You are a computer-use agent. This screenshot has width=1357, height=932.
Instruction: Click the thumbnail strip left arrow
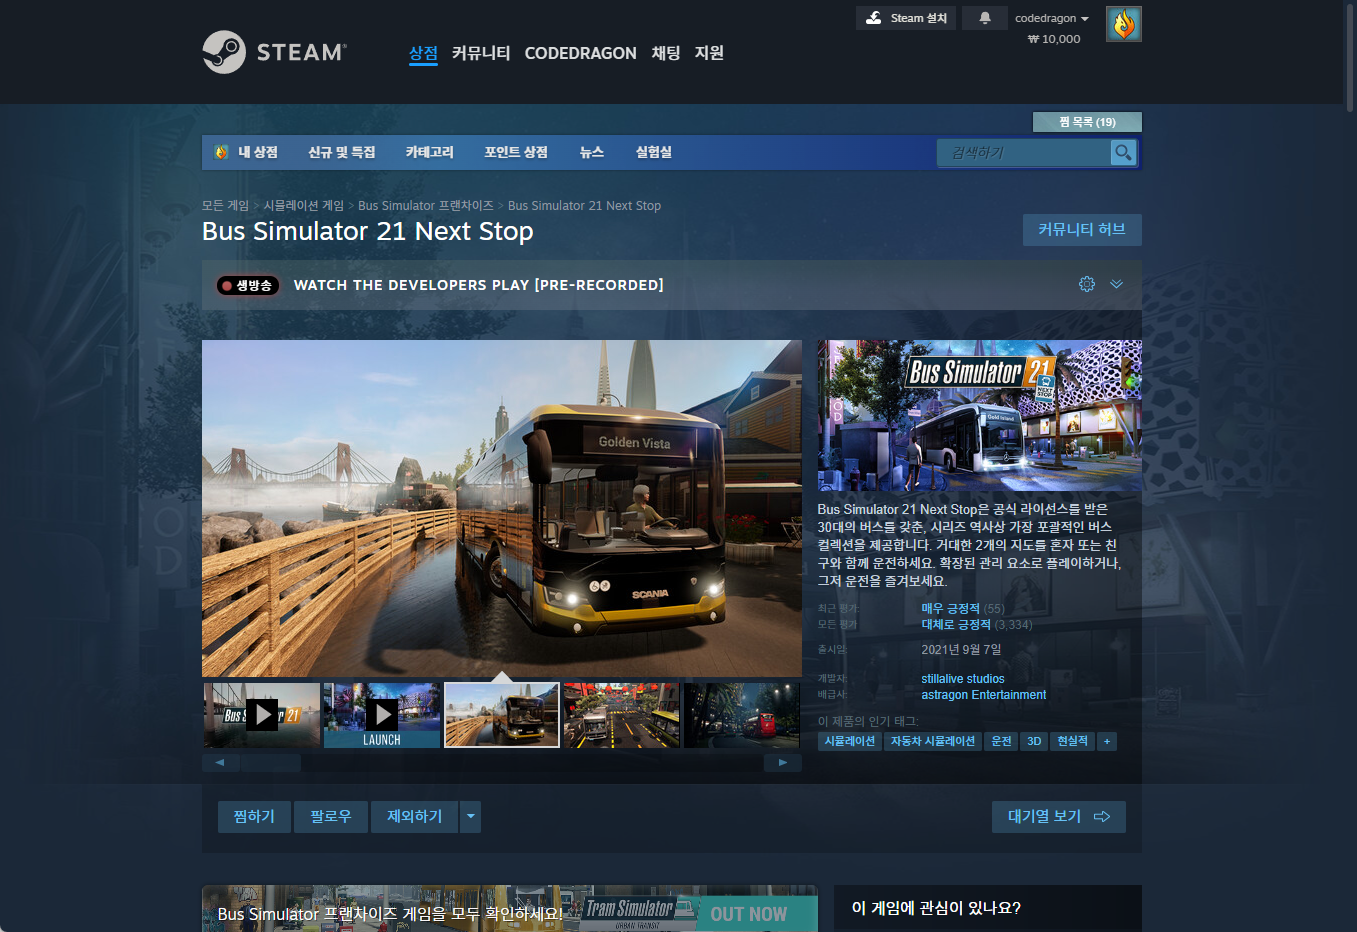[x=220, y=762]
